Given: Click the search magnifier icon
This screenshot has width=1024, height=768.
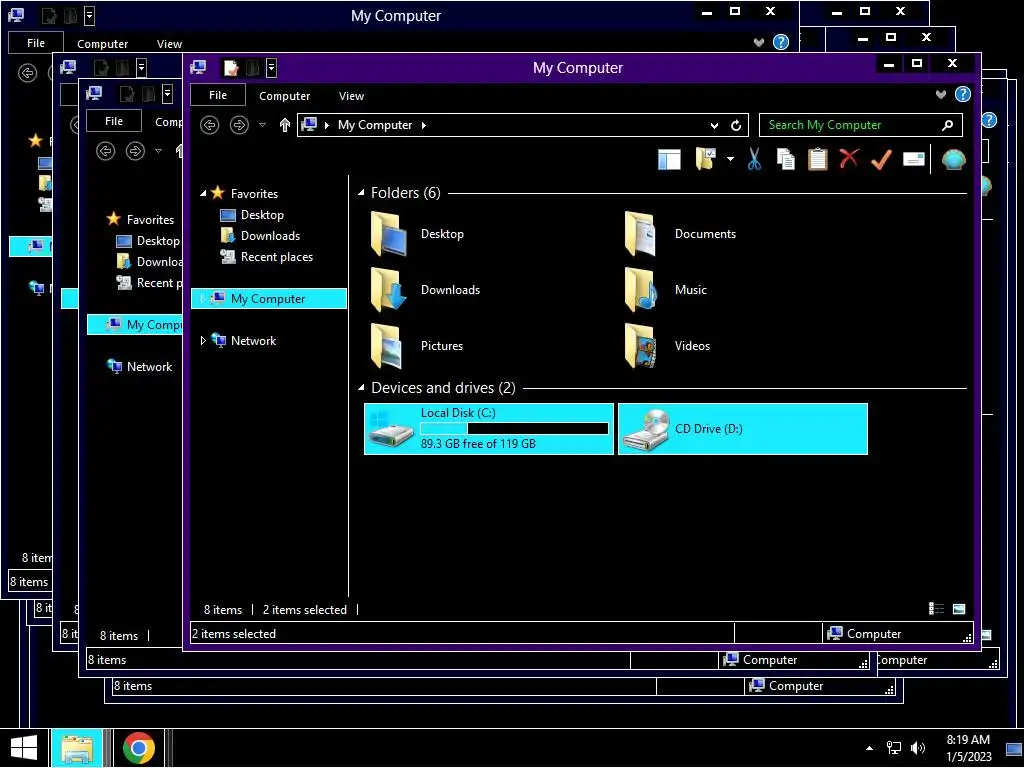Looking at the screenshot, I should pyautogui.click(x=948, y=125).
